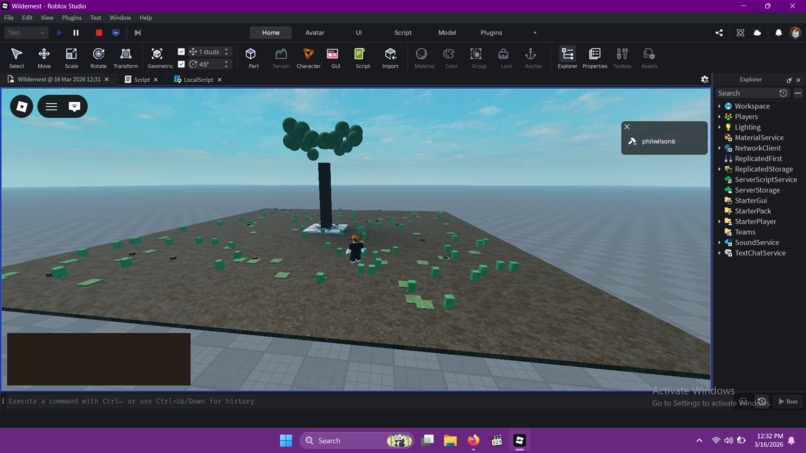Open viewport settings gear
Image resolution: width=806 pixels, height=453 pixels.
705,79
